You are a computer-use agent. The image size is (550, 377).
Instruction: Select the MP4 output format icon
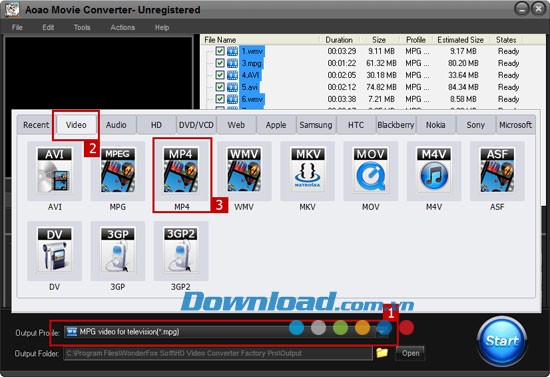(181, 171)
